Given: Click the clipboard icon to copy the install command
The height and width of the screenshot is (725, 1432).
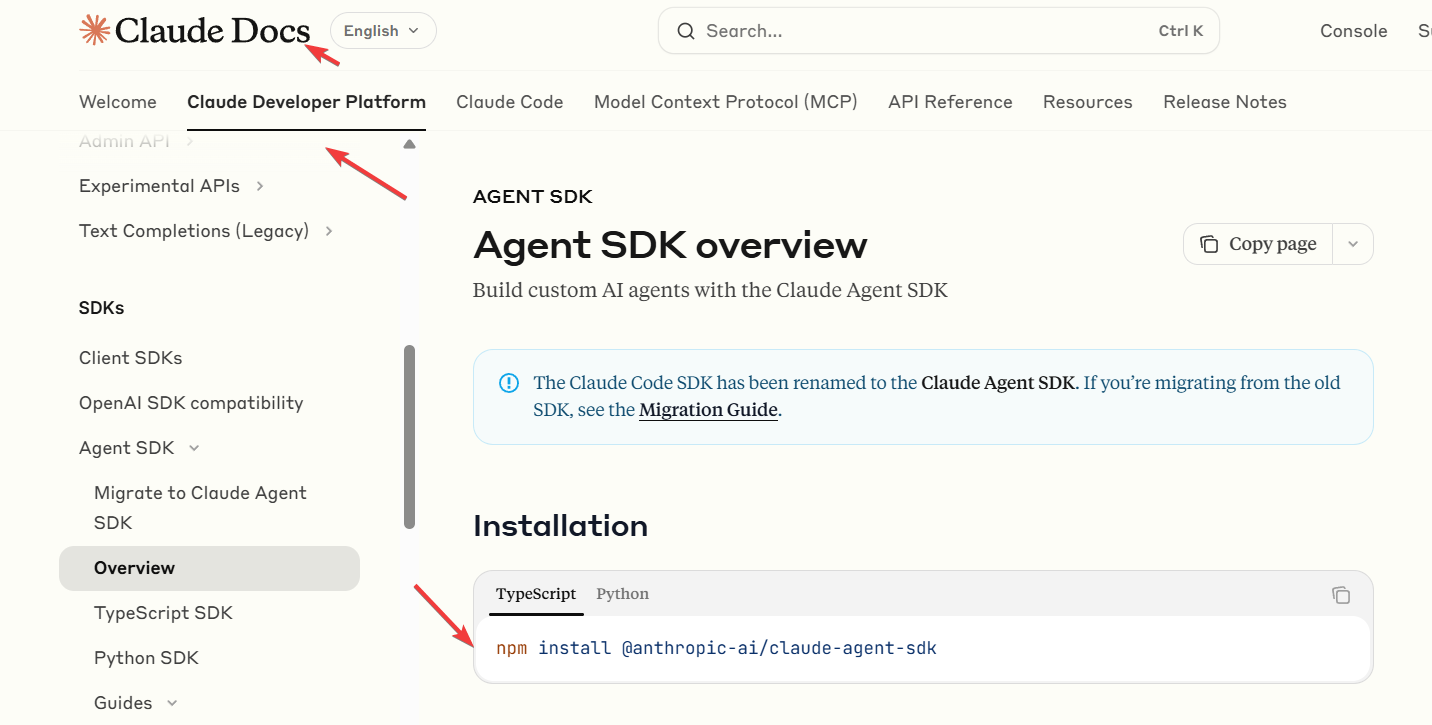Looking at the screenshot, I should point(1341,594).
